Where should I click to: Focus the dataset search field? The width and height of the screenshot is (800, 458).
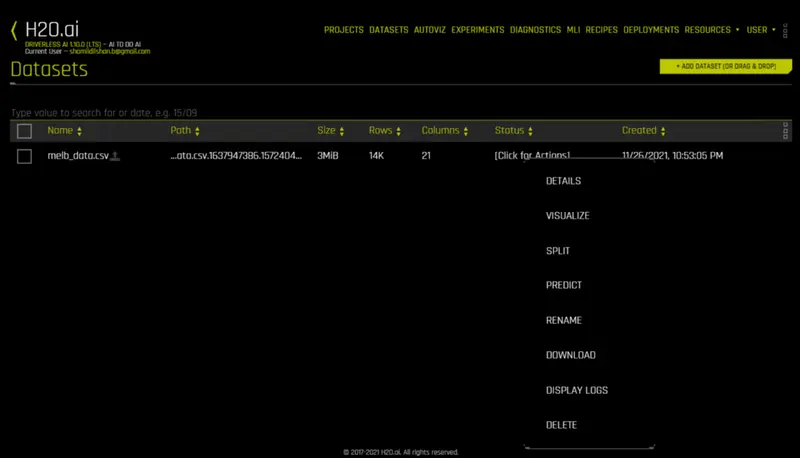401,113
